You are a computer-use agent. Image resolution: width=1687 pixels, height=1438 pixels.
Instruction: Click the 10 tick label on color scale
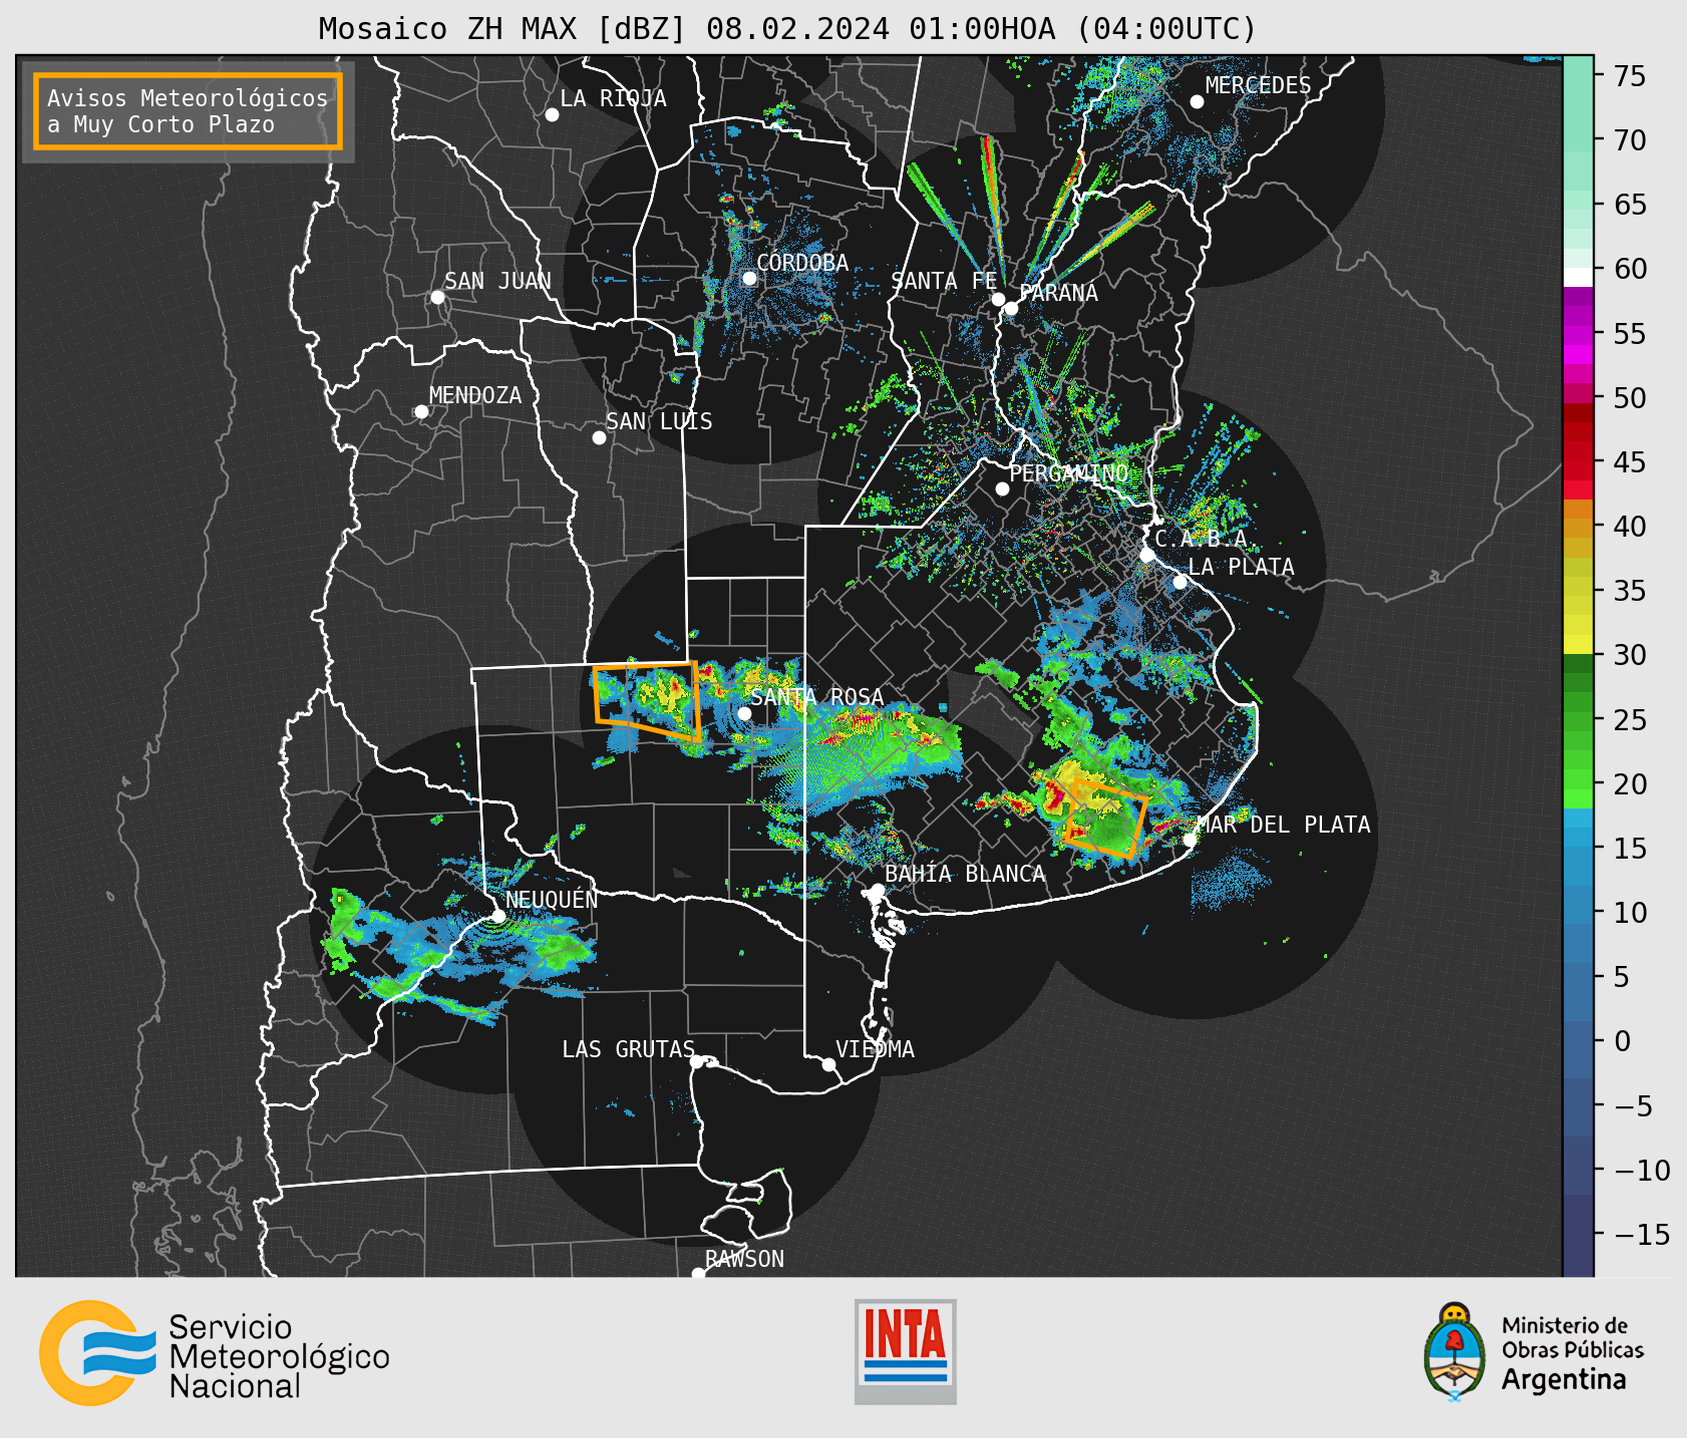pyautogui.click(x=1631, y=912)
